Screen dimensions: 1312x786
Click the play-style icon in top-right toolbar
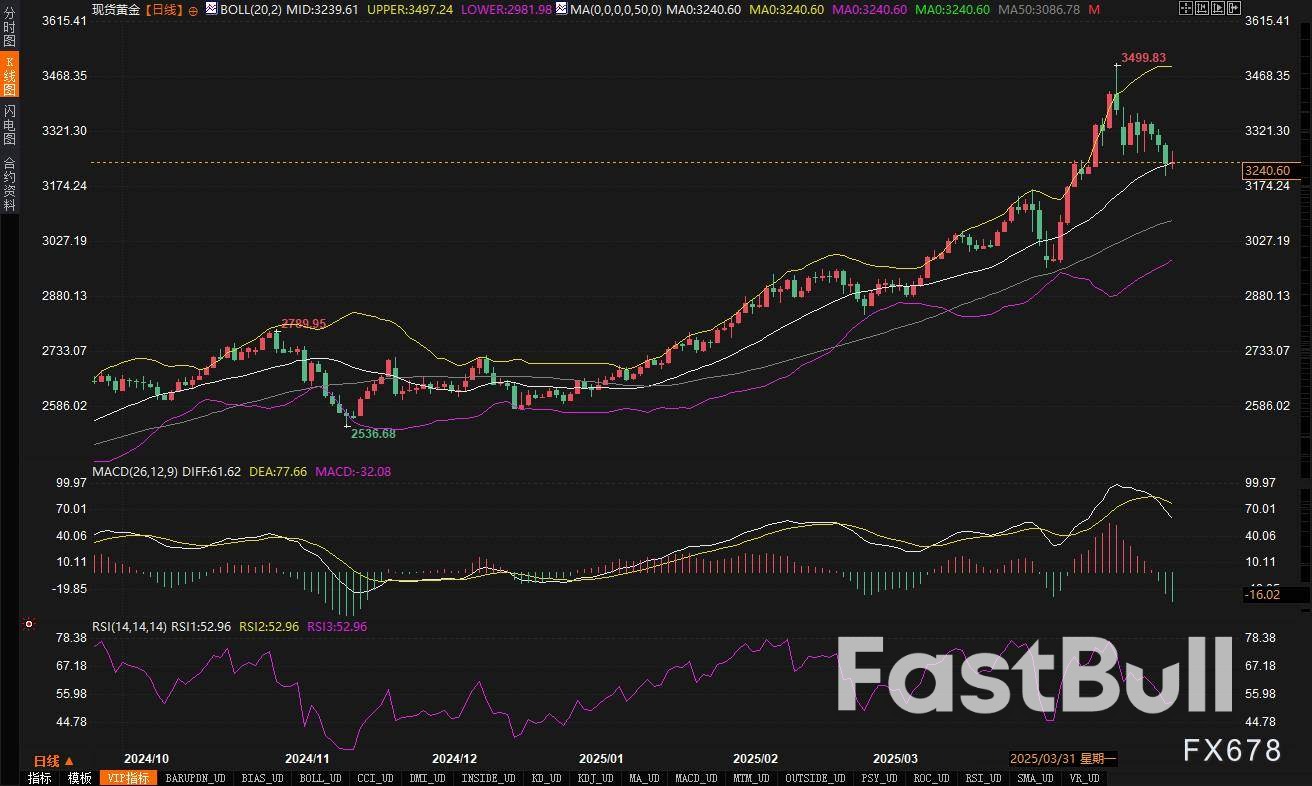(1216, 9)
